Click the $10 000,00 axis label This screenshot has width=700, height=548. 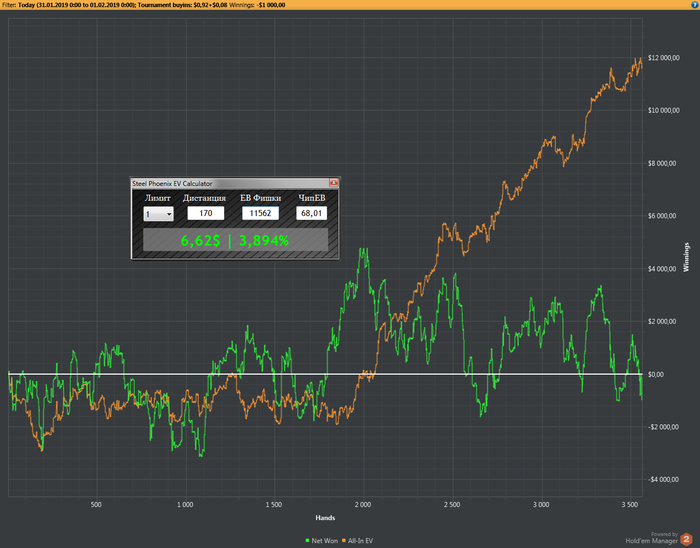pos(664,110)
